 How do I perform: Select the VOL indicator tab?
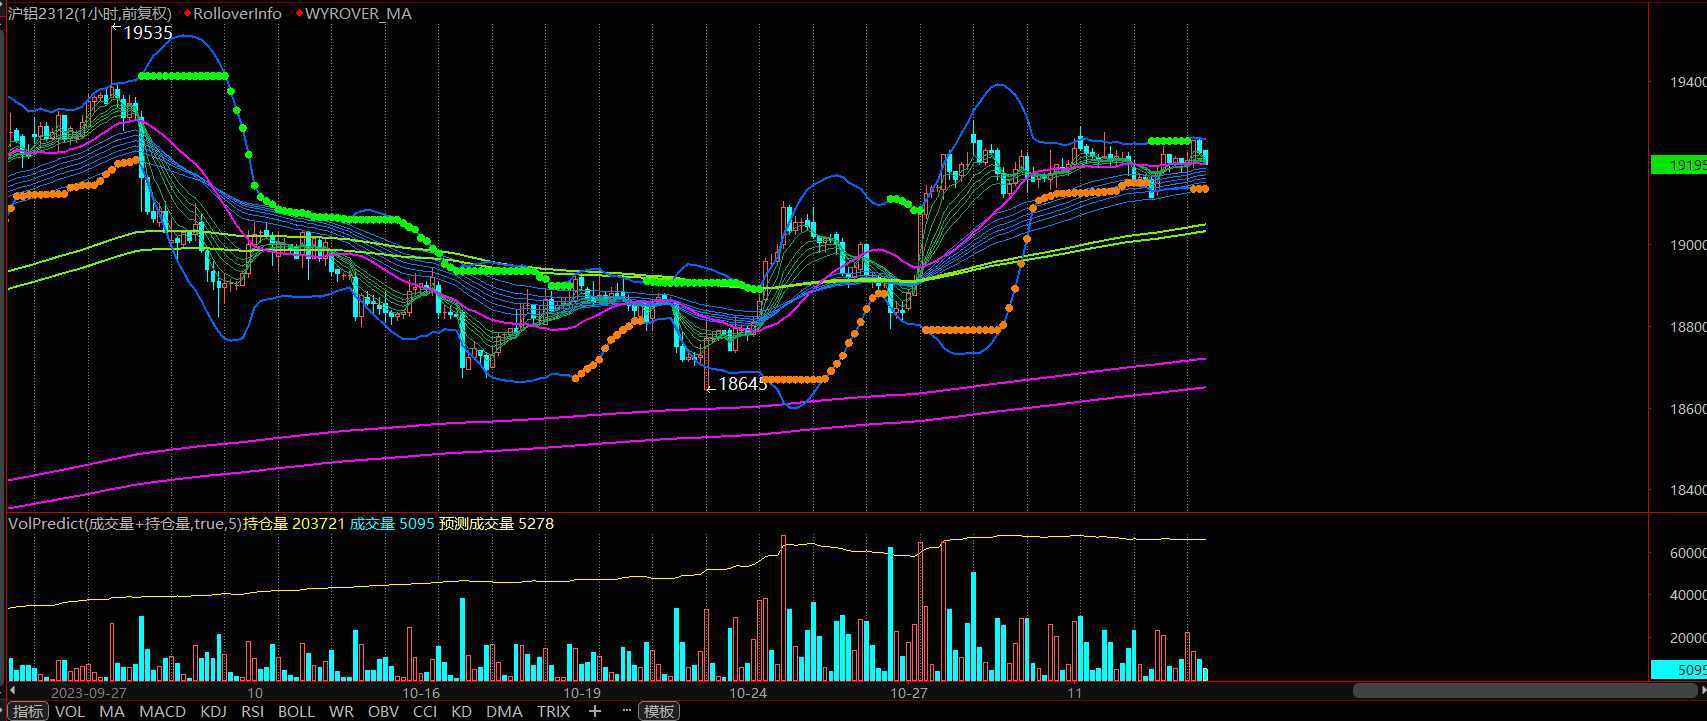click(70, 711)
